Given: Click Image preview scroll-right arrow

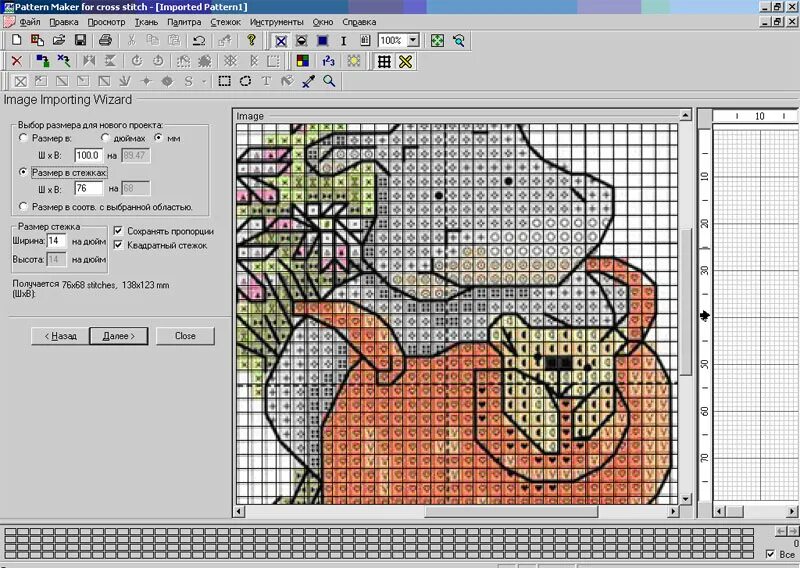Looking at the screenshot, I should point(673,511).
